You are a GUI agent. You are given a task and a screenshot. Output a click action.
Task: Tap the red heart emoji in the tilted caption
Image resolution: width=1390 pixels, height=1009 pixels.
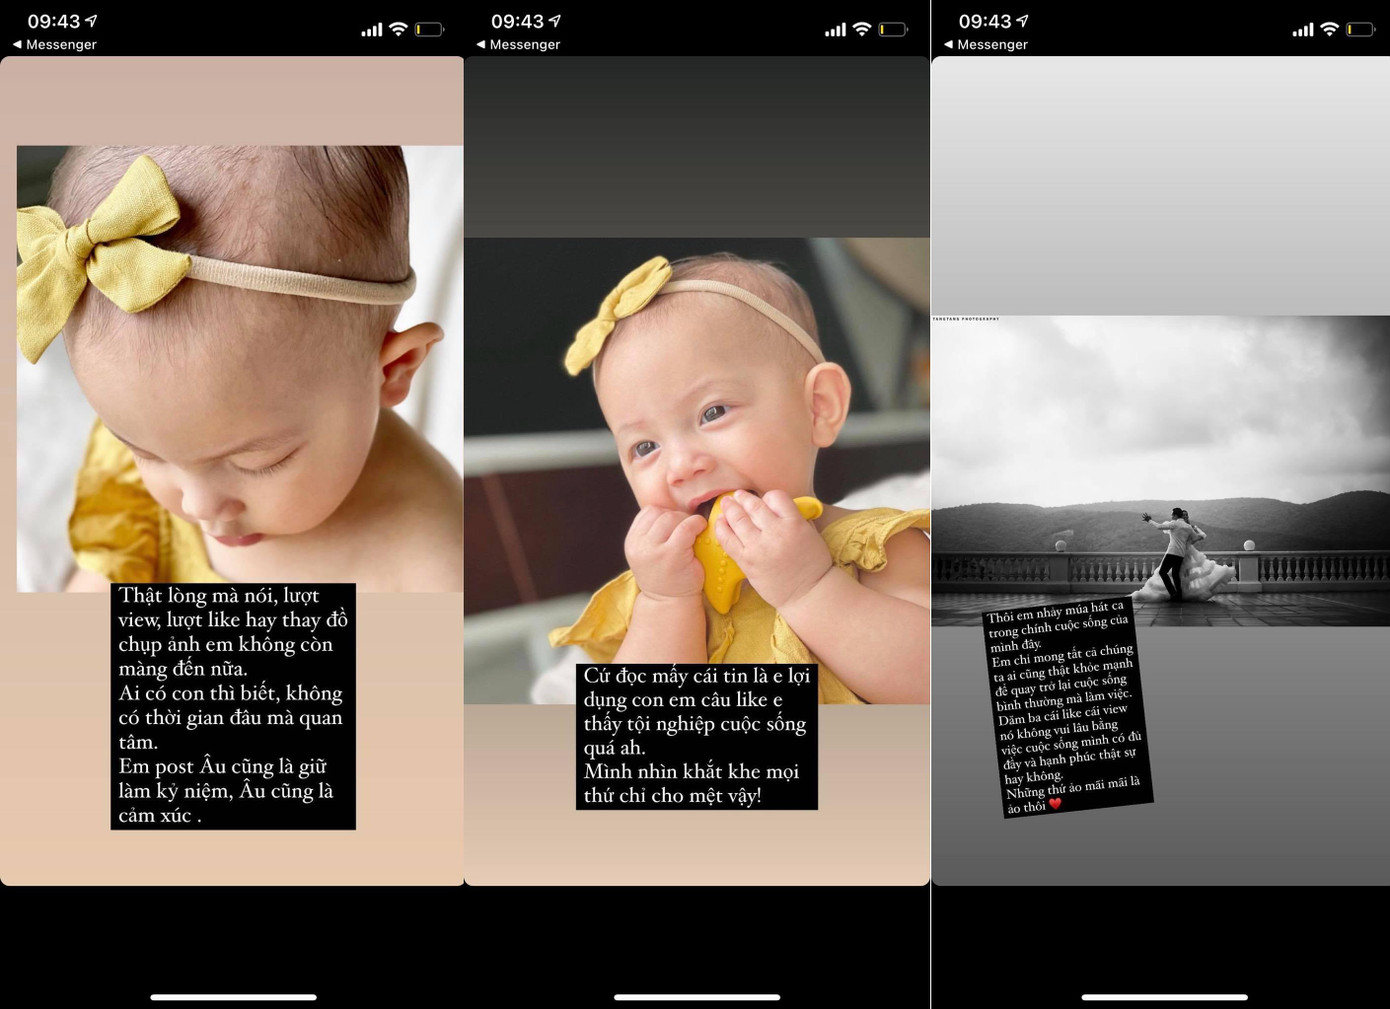(x=1055, y=803)
